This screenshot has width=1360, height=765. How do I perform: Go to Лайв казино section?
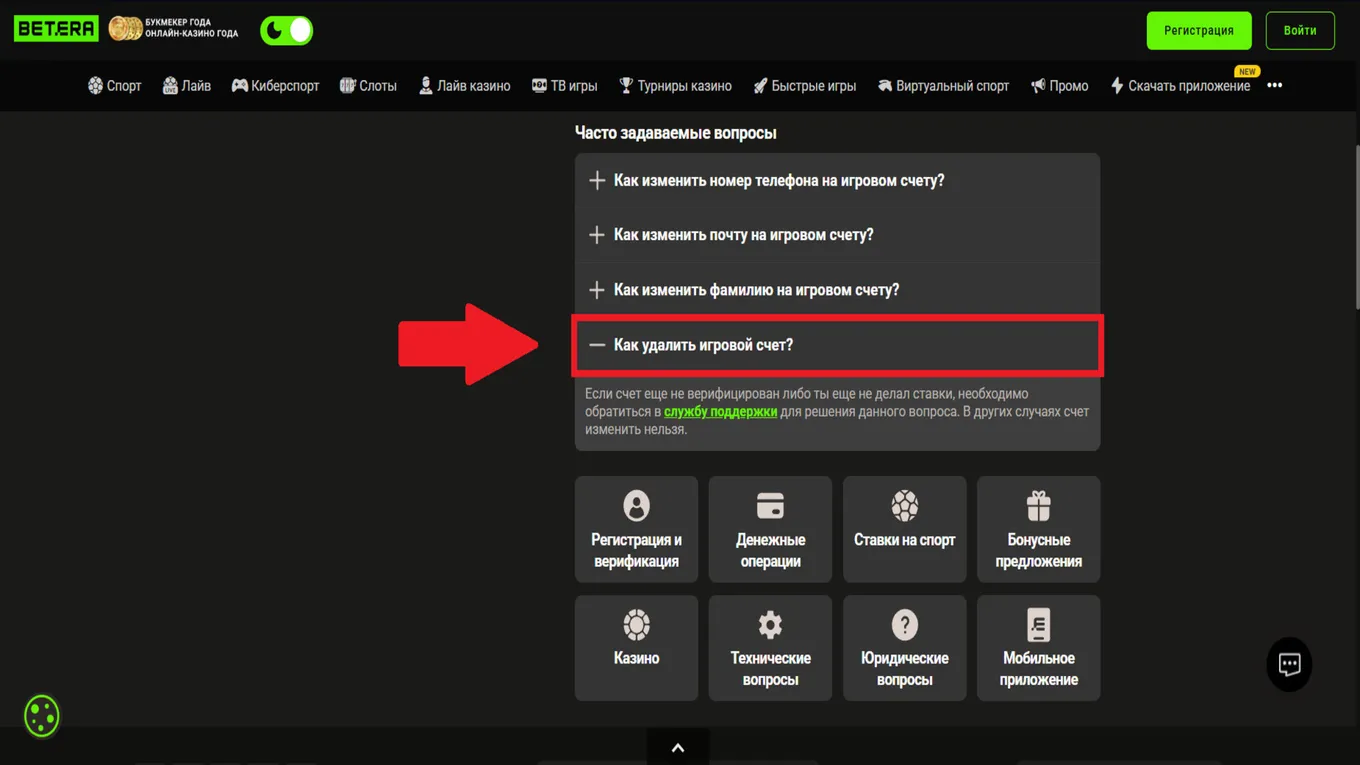pyautogui.click(x=464, y=86)
